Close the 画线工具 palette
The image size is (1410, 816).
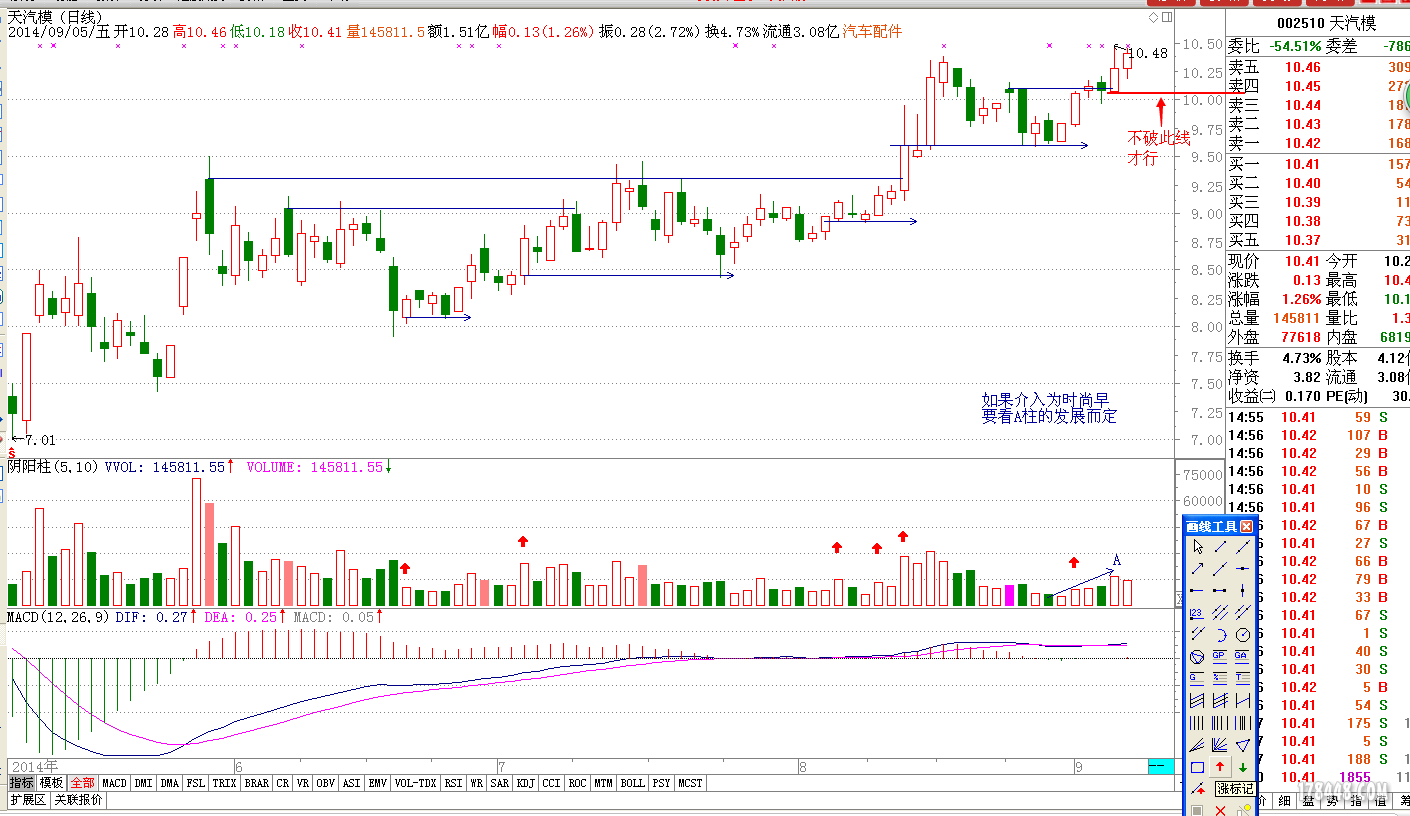1246,527
